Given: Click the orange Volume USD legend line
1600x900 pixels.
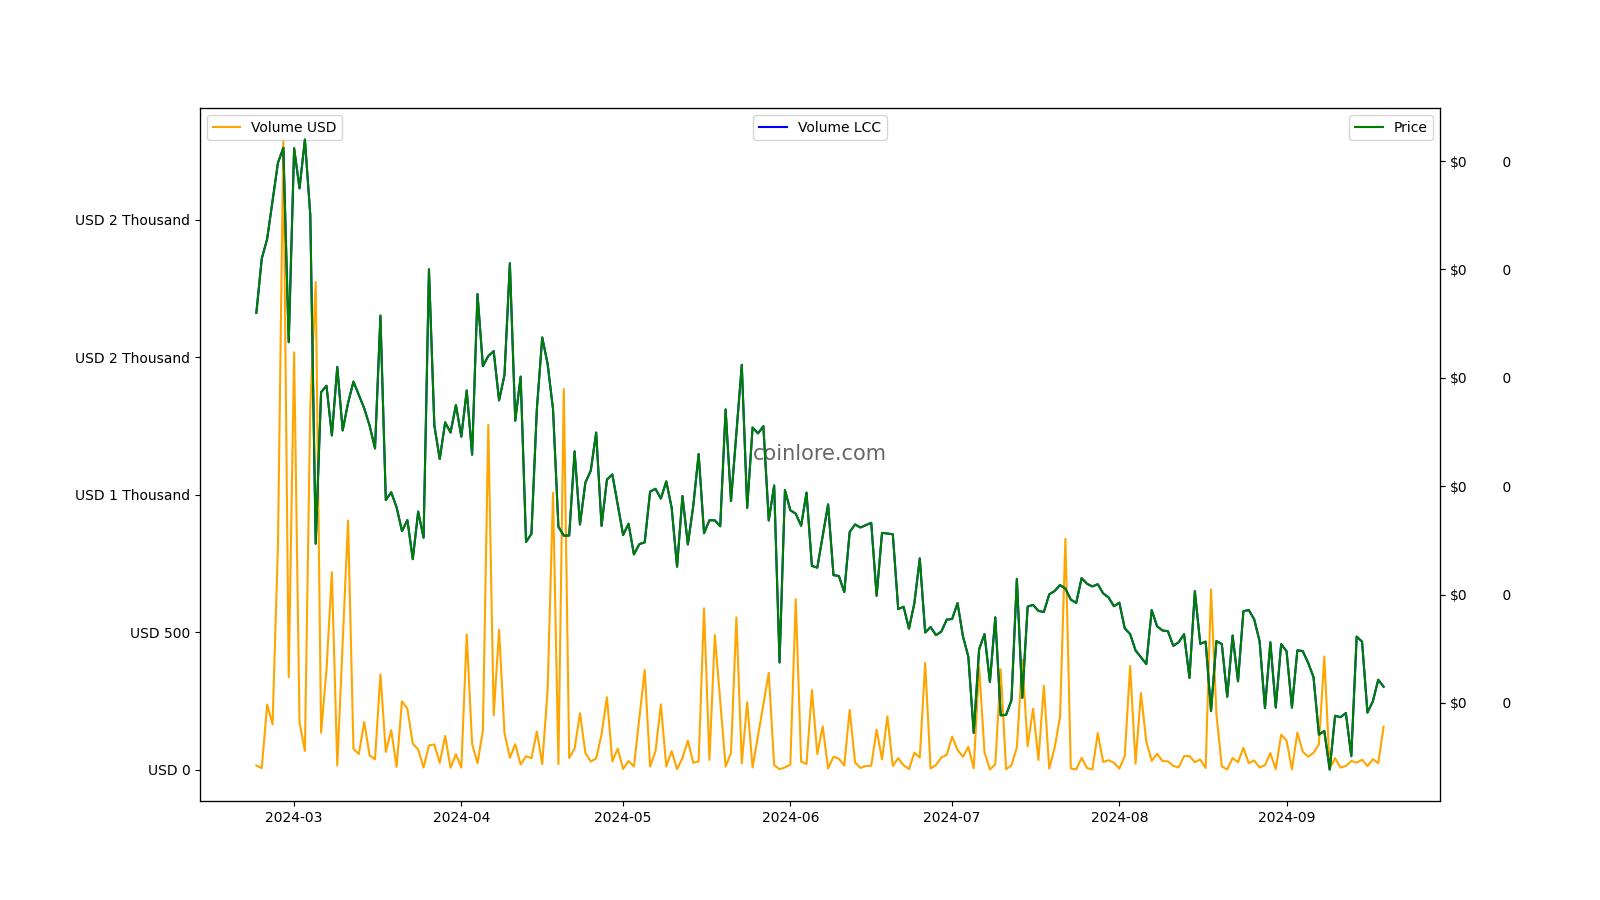Looking at the screenshot, I should (x=227, y=127).
